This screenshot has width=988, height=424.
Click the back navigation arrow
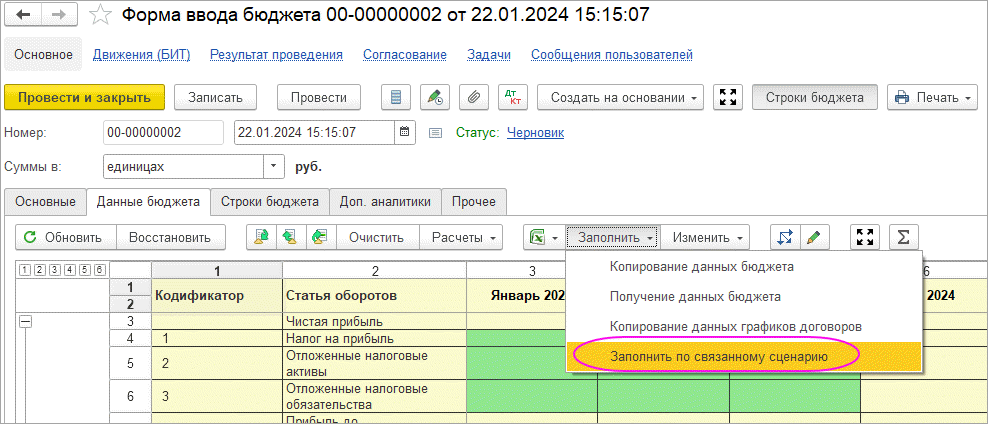coord(24,15)
